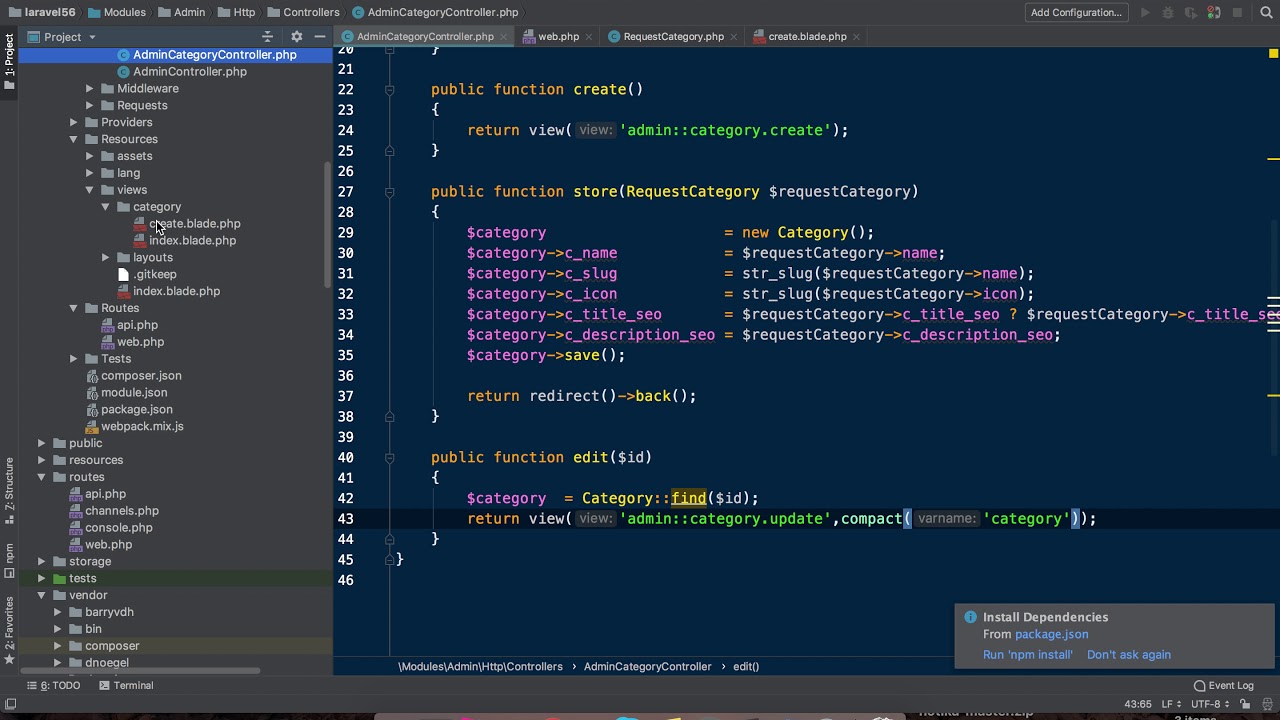Open webpack.mix.js in the project tree
1280x720 pixels.
click(x=142, y=426)
